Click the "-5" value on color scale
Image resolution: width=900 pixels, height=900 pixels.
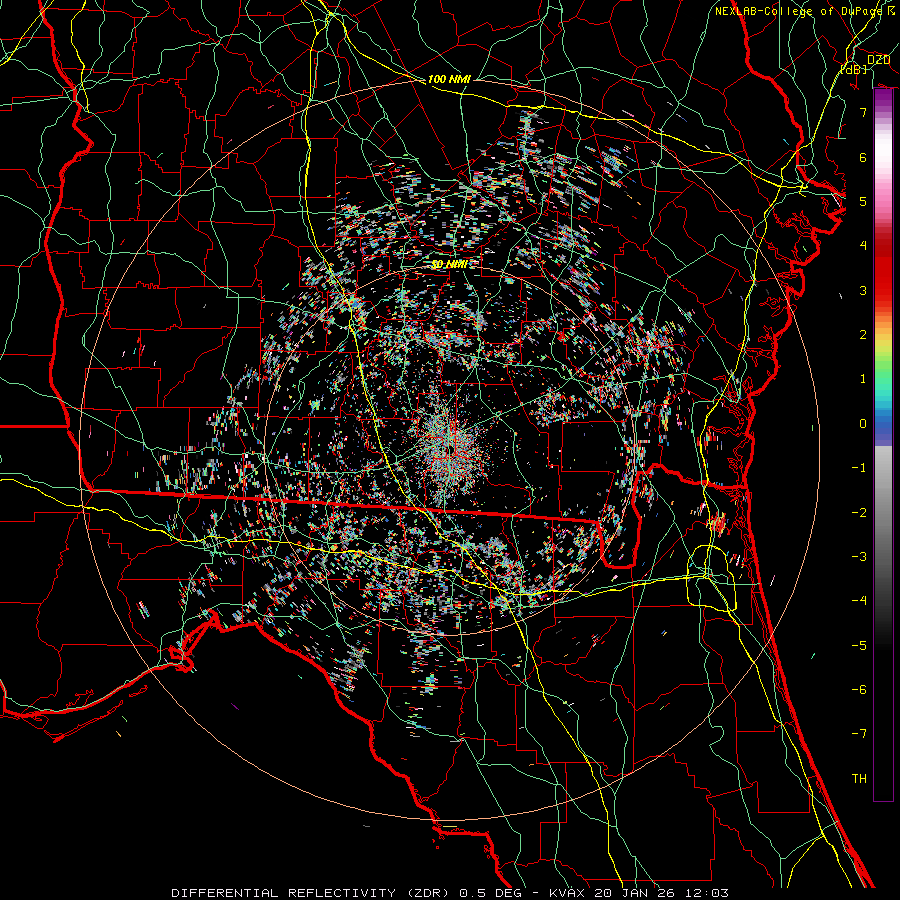[859, 645]
